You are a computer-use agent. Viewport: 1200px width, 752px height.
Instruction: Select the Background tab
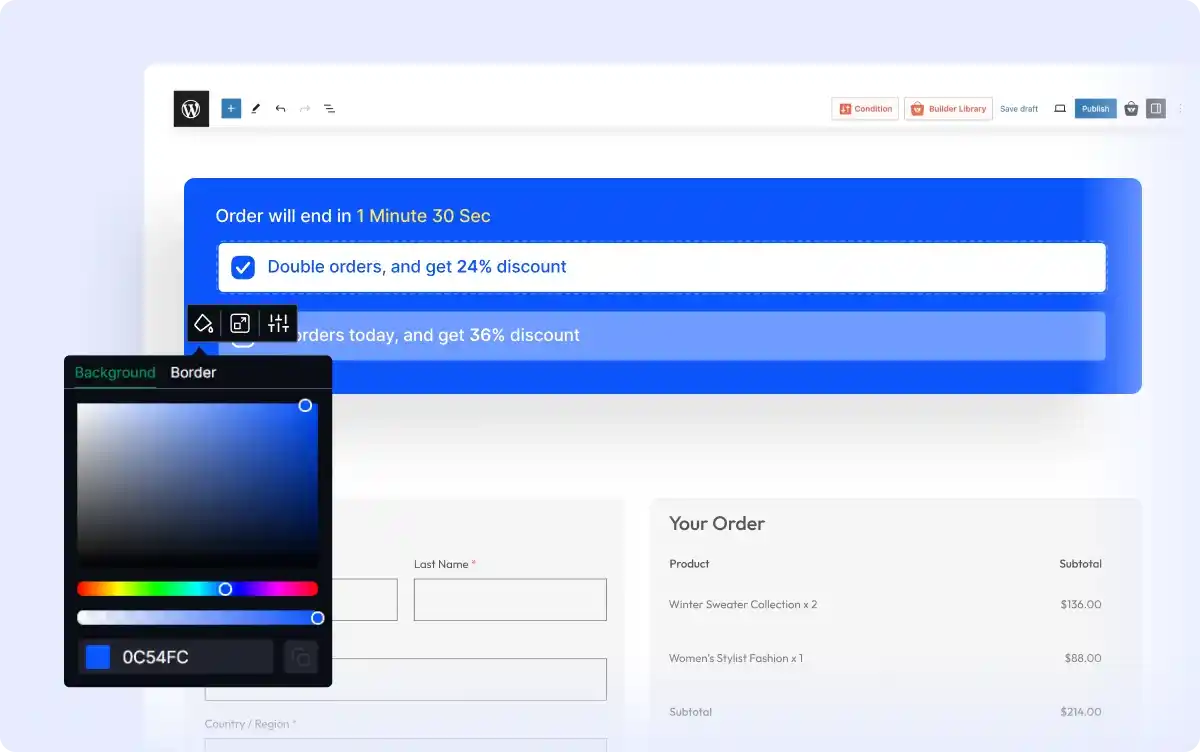pyautogui.click(x=115, y=372)
